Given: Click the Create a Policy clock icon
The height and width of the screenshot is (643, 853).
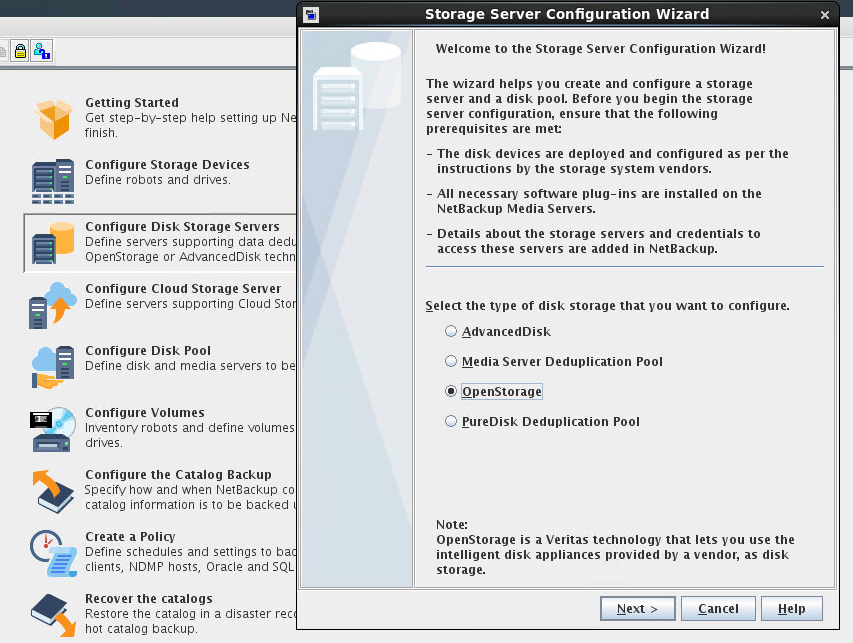Looking at the screenshot, I should 53,553.
